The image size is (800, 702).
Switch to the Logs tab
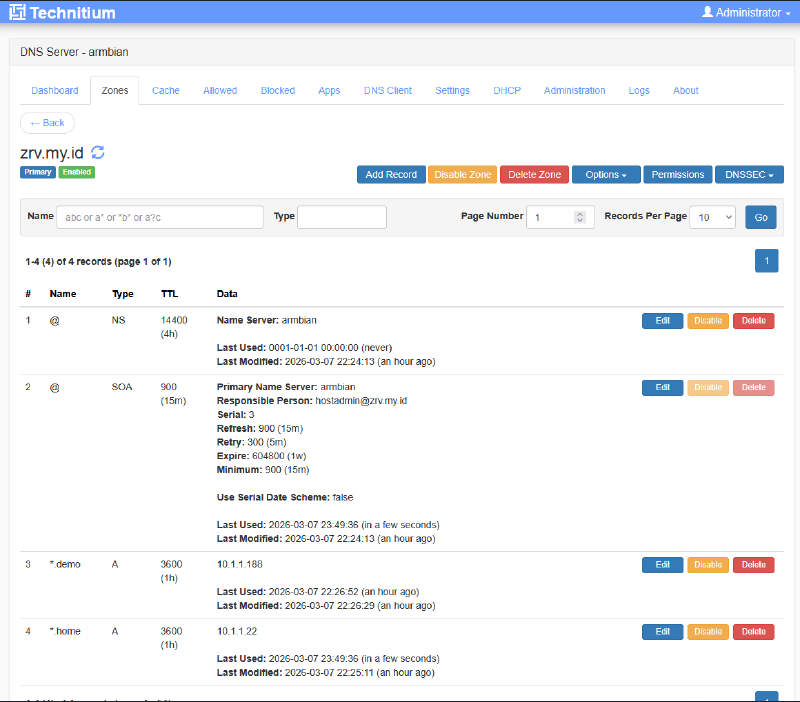[x=639, y=90]
